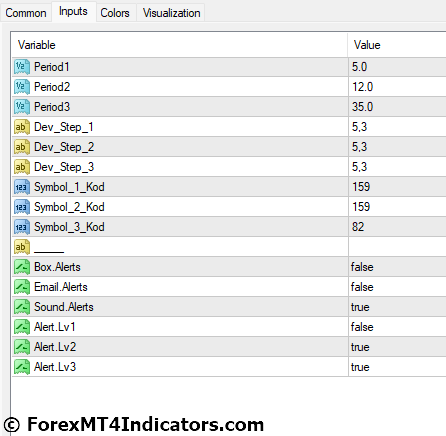This screenshot has height=436, width=446.
Task: Click the Alert.Lv3 green icon
Action: click(22, 367)
